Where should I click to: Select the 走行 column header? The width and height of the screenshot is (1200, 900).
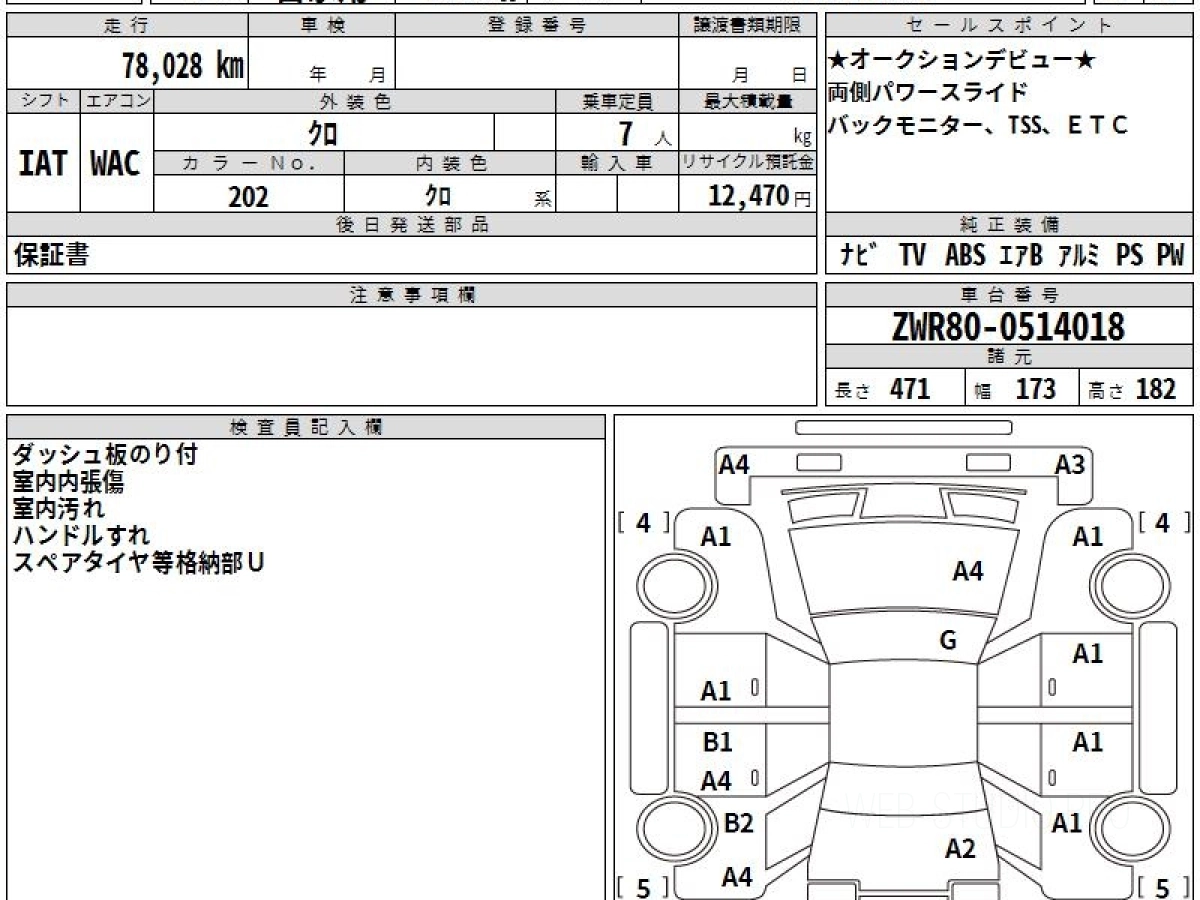126,26
